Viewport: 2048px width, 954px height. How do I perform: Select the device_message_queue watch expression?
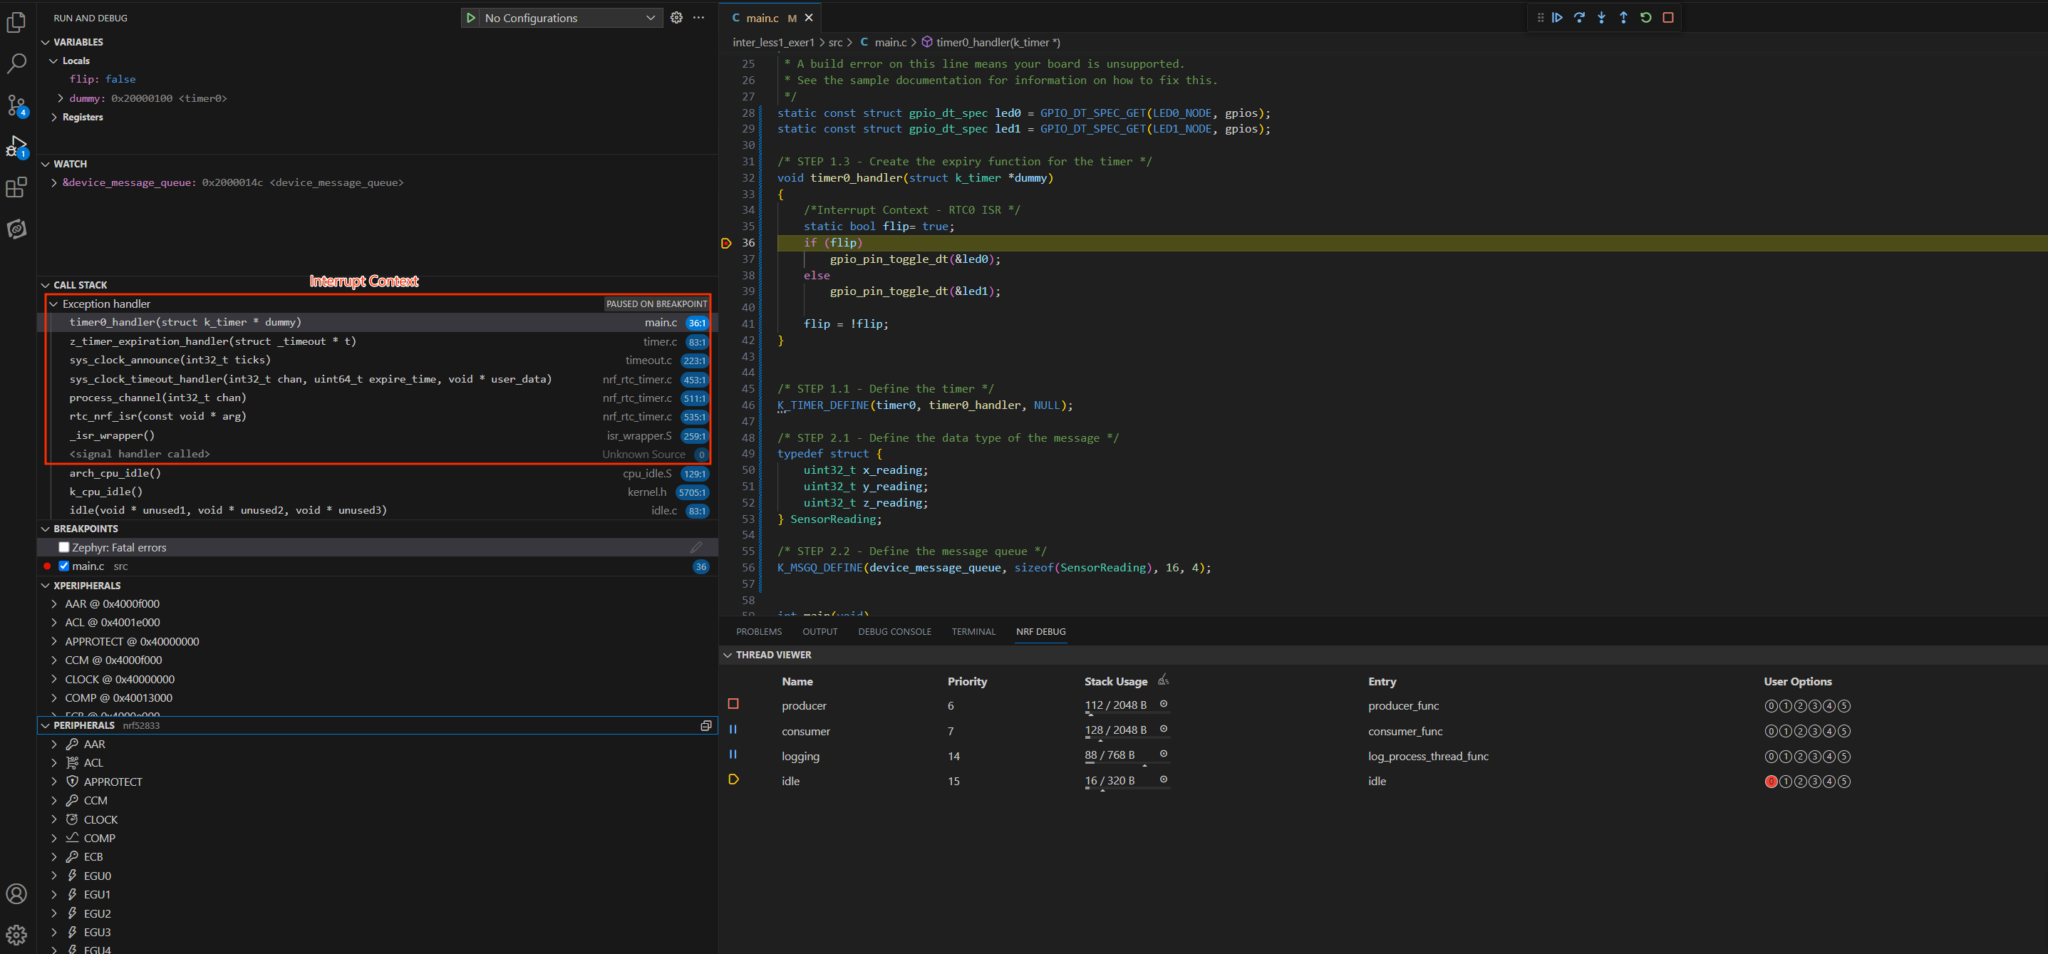pyautogui.click(x=230, y=182)
